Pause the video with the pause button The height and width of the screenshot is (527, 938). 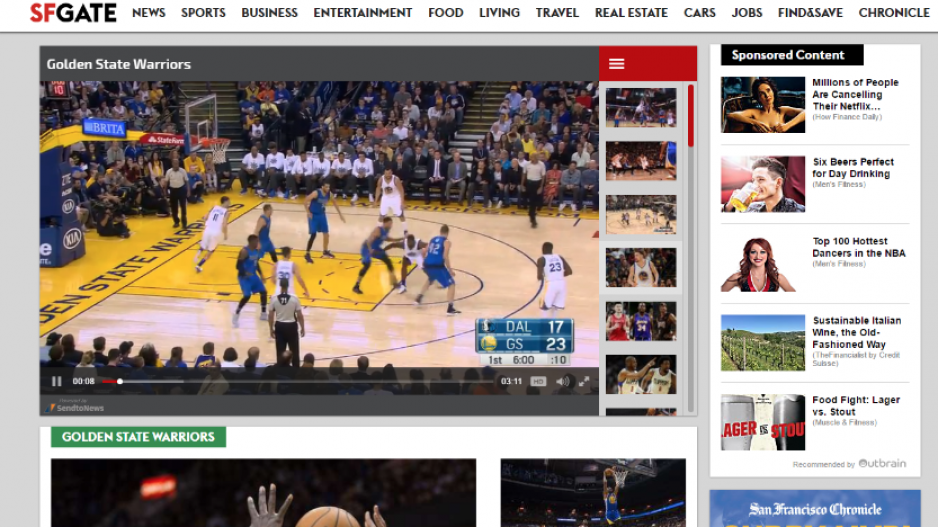coord(56,381)
